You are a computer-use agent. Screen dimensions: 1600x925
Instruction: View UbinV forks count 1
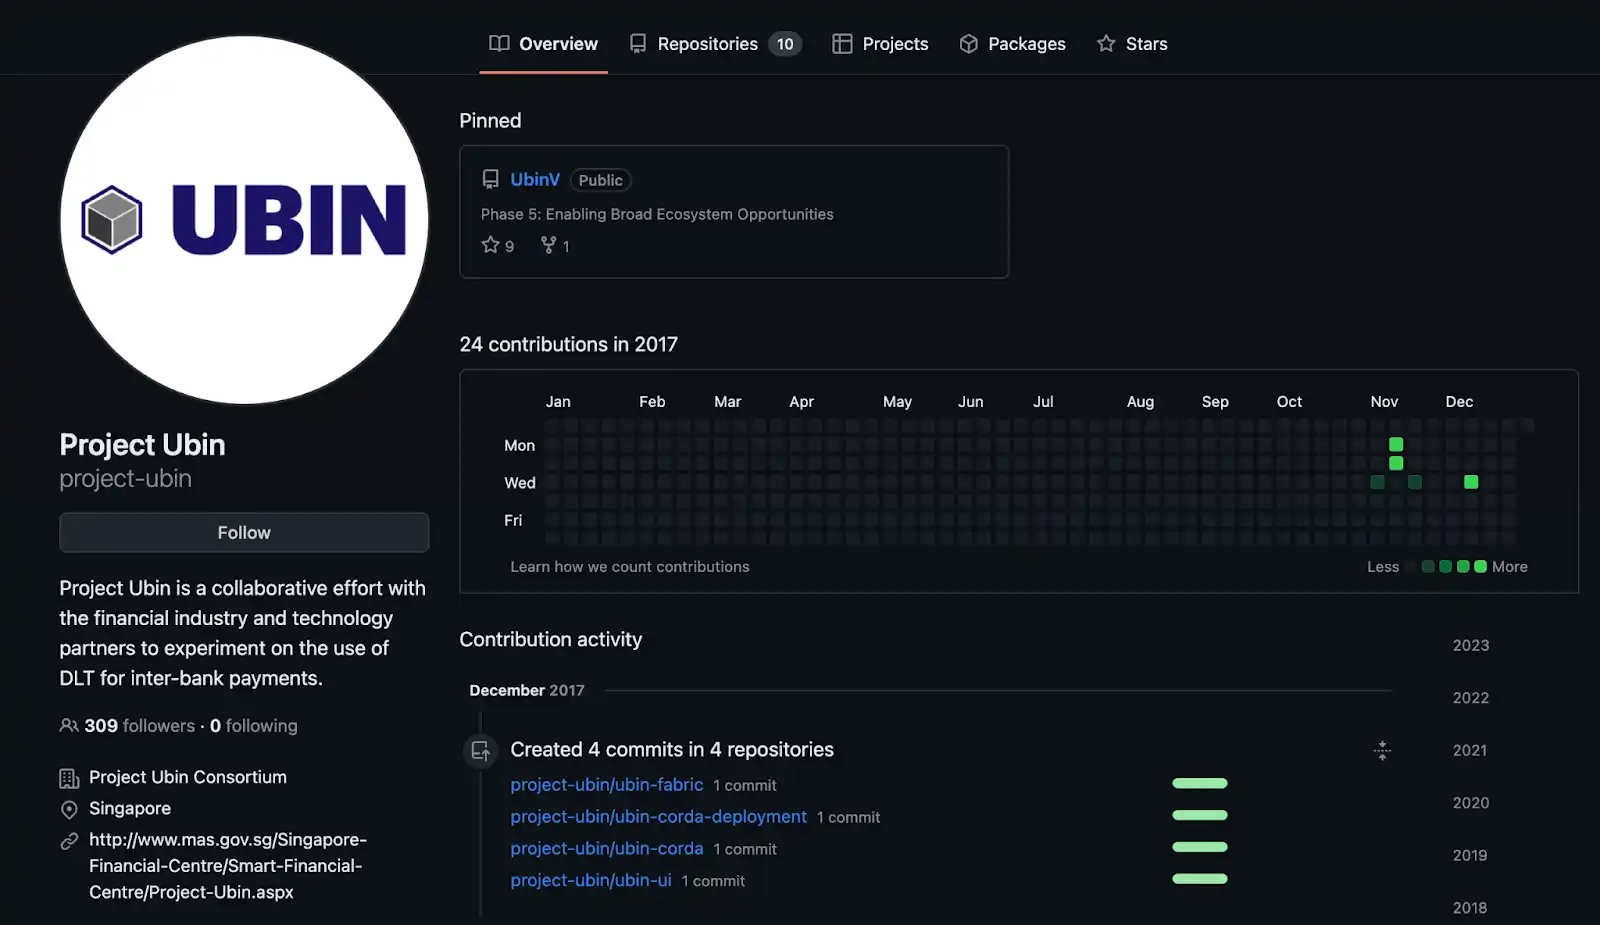point(555,245)
